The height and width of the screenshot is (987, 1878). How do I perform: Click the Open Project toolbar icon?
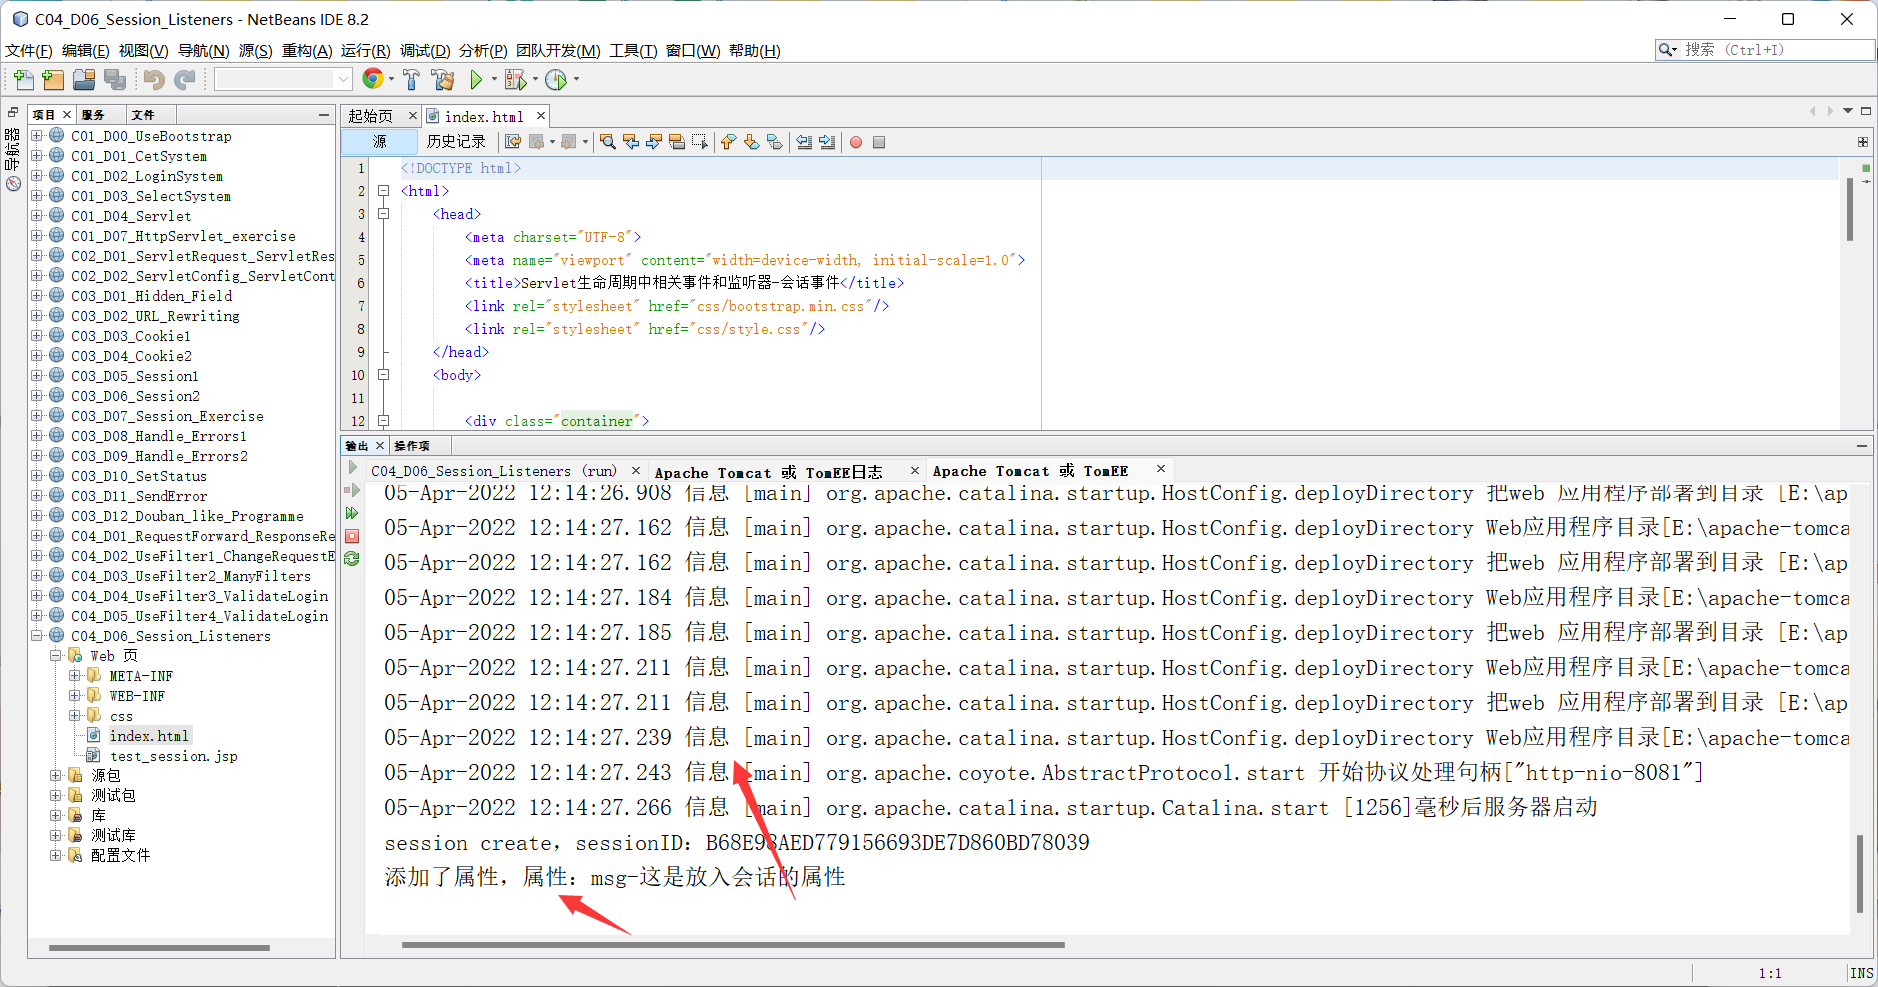pyautogui.click(x=84, y=79)
